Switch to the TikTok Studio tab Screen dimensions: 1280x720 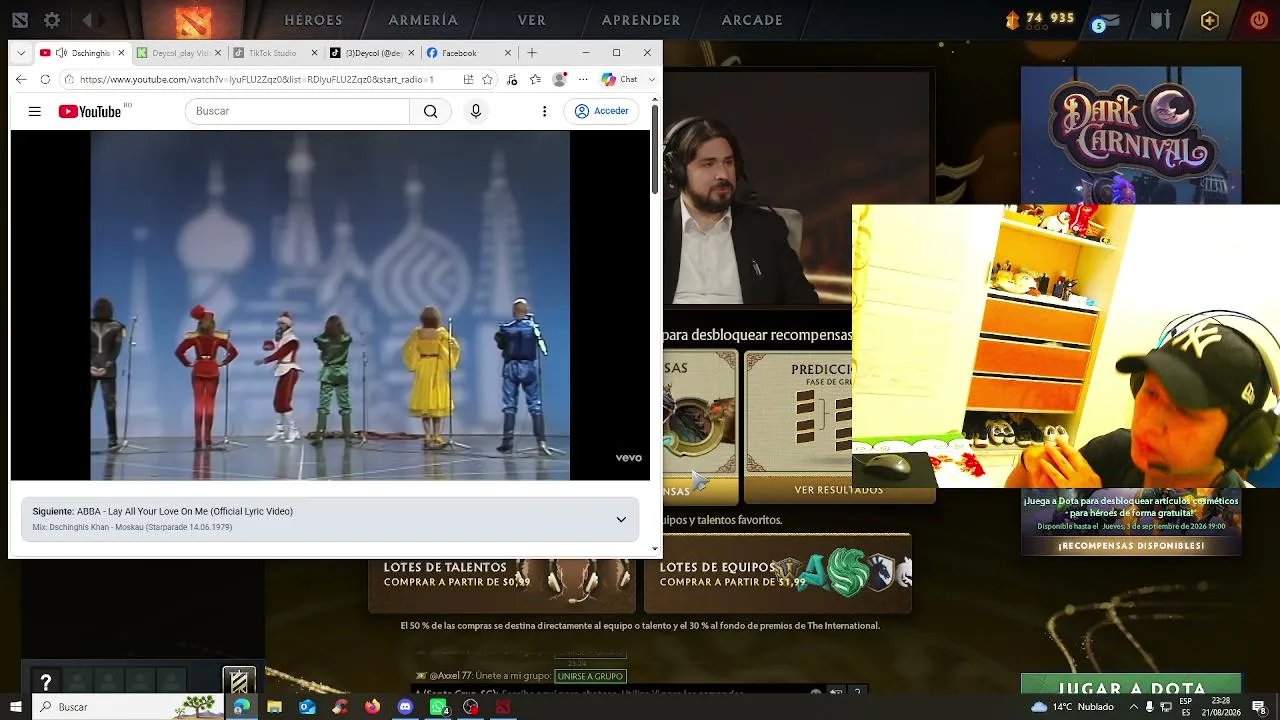click(x=274, y=53)
